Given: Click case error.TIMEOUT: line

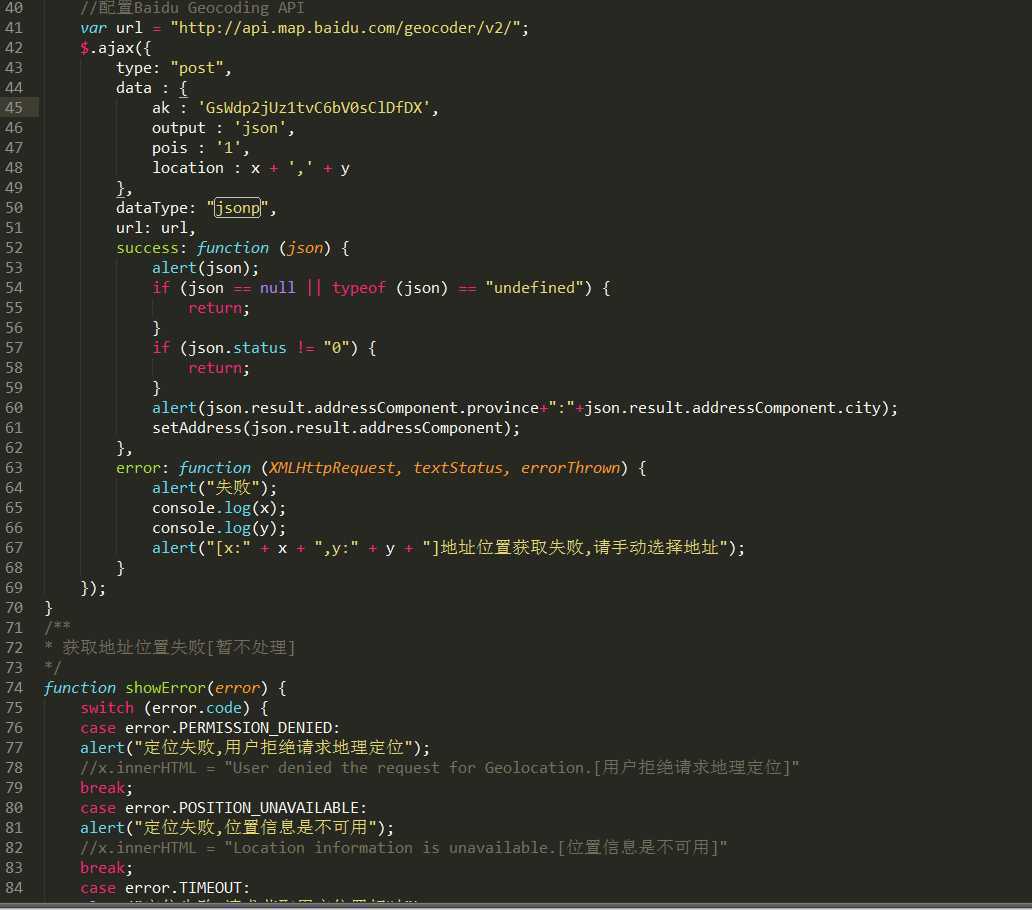Looking at the screenshot, I should pyautogui.click(x=165, y=888).
